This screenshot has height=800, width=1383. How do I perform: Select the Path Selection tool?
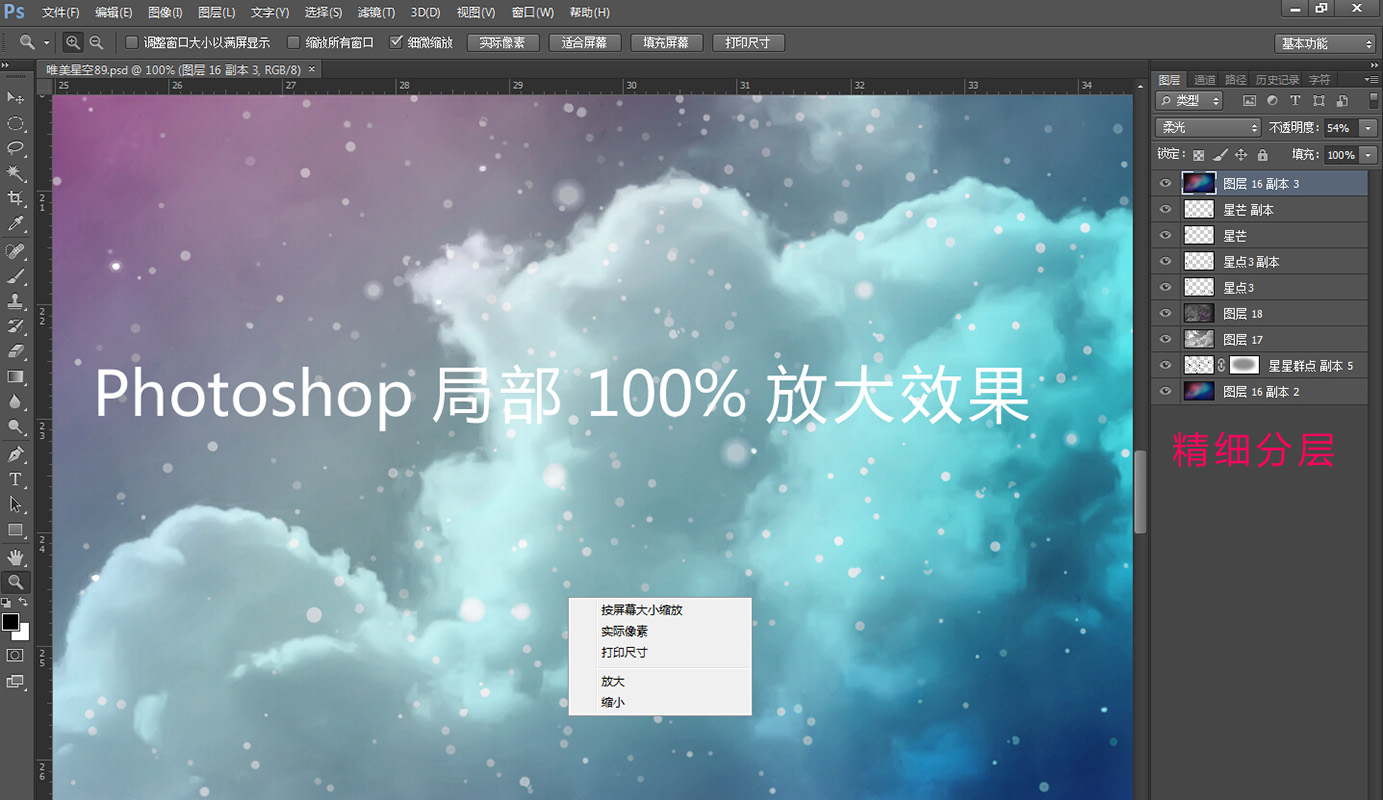coord(16,505)
